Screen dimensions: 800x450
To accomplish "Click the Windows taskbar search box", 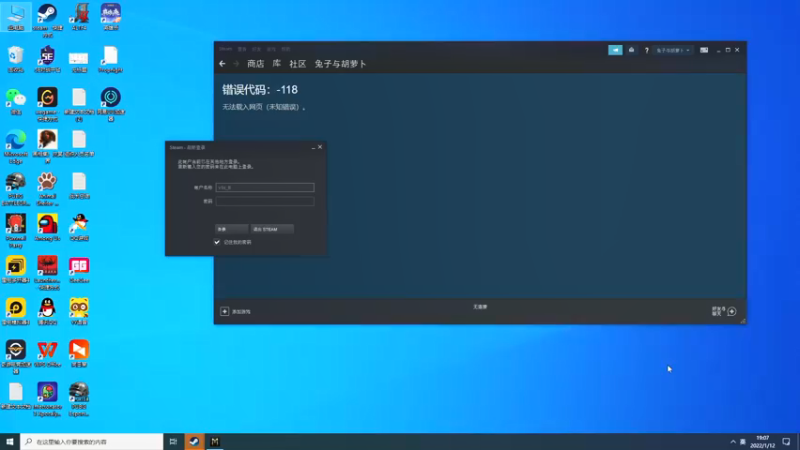I will pos(91,441).
